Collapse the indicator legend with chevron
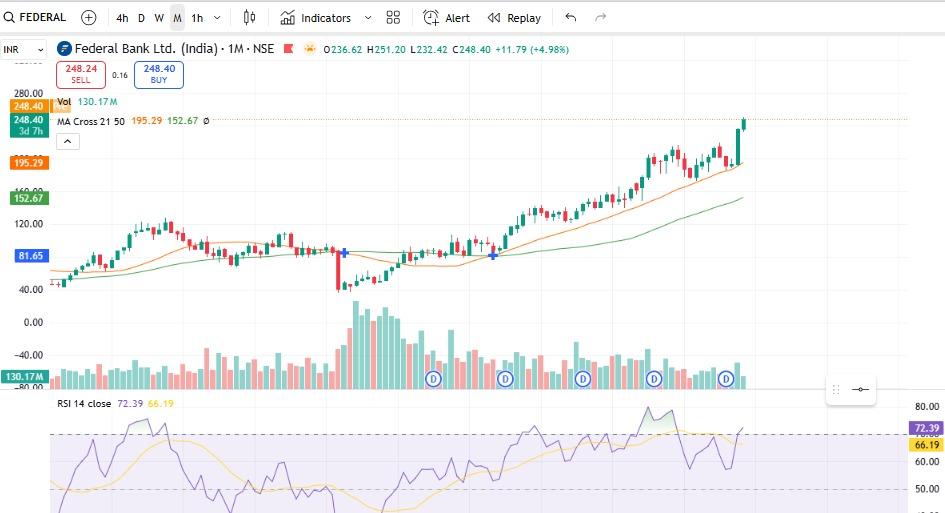The width and height of the screenshot is (945, 513). 68,142
